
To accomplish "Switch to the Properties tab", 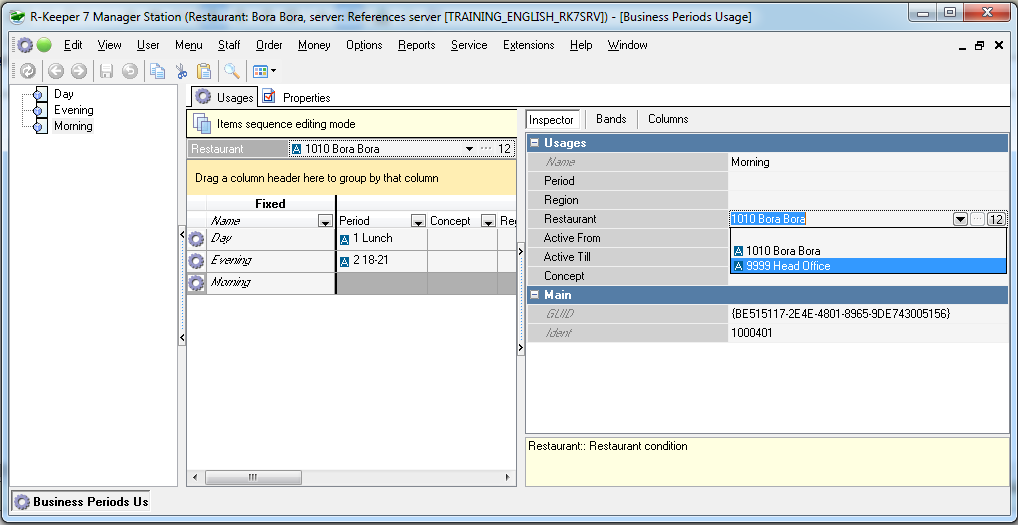I will 297,97.
